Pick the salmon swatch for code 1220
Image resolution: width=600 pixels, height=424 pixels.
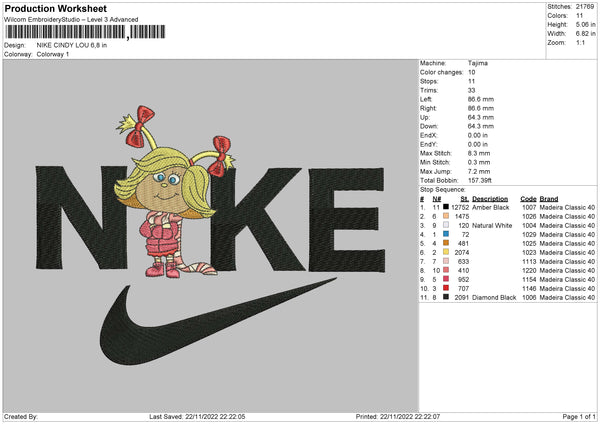(x=446, y=270)
